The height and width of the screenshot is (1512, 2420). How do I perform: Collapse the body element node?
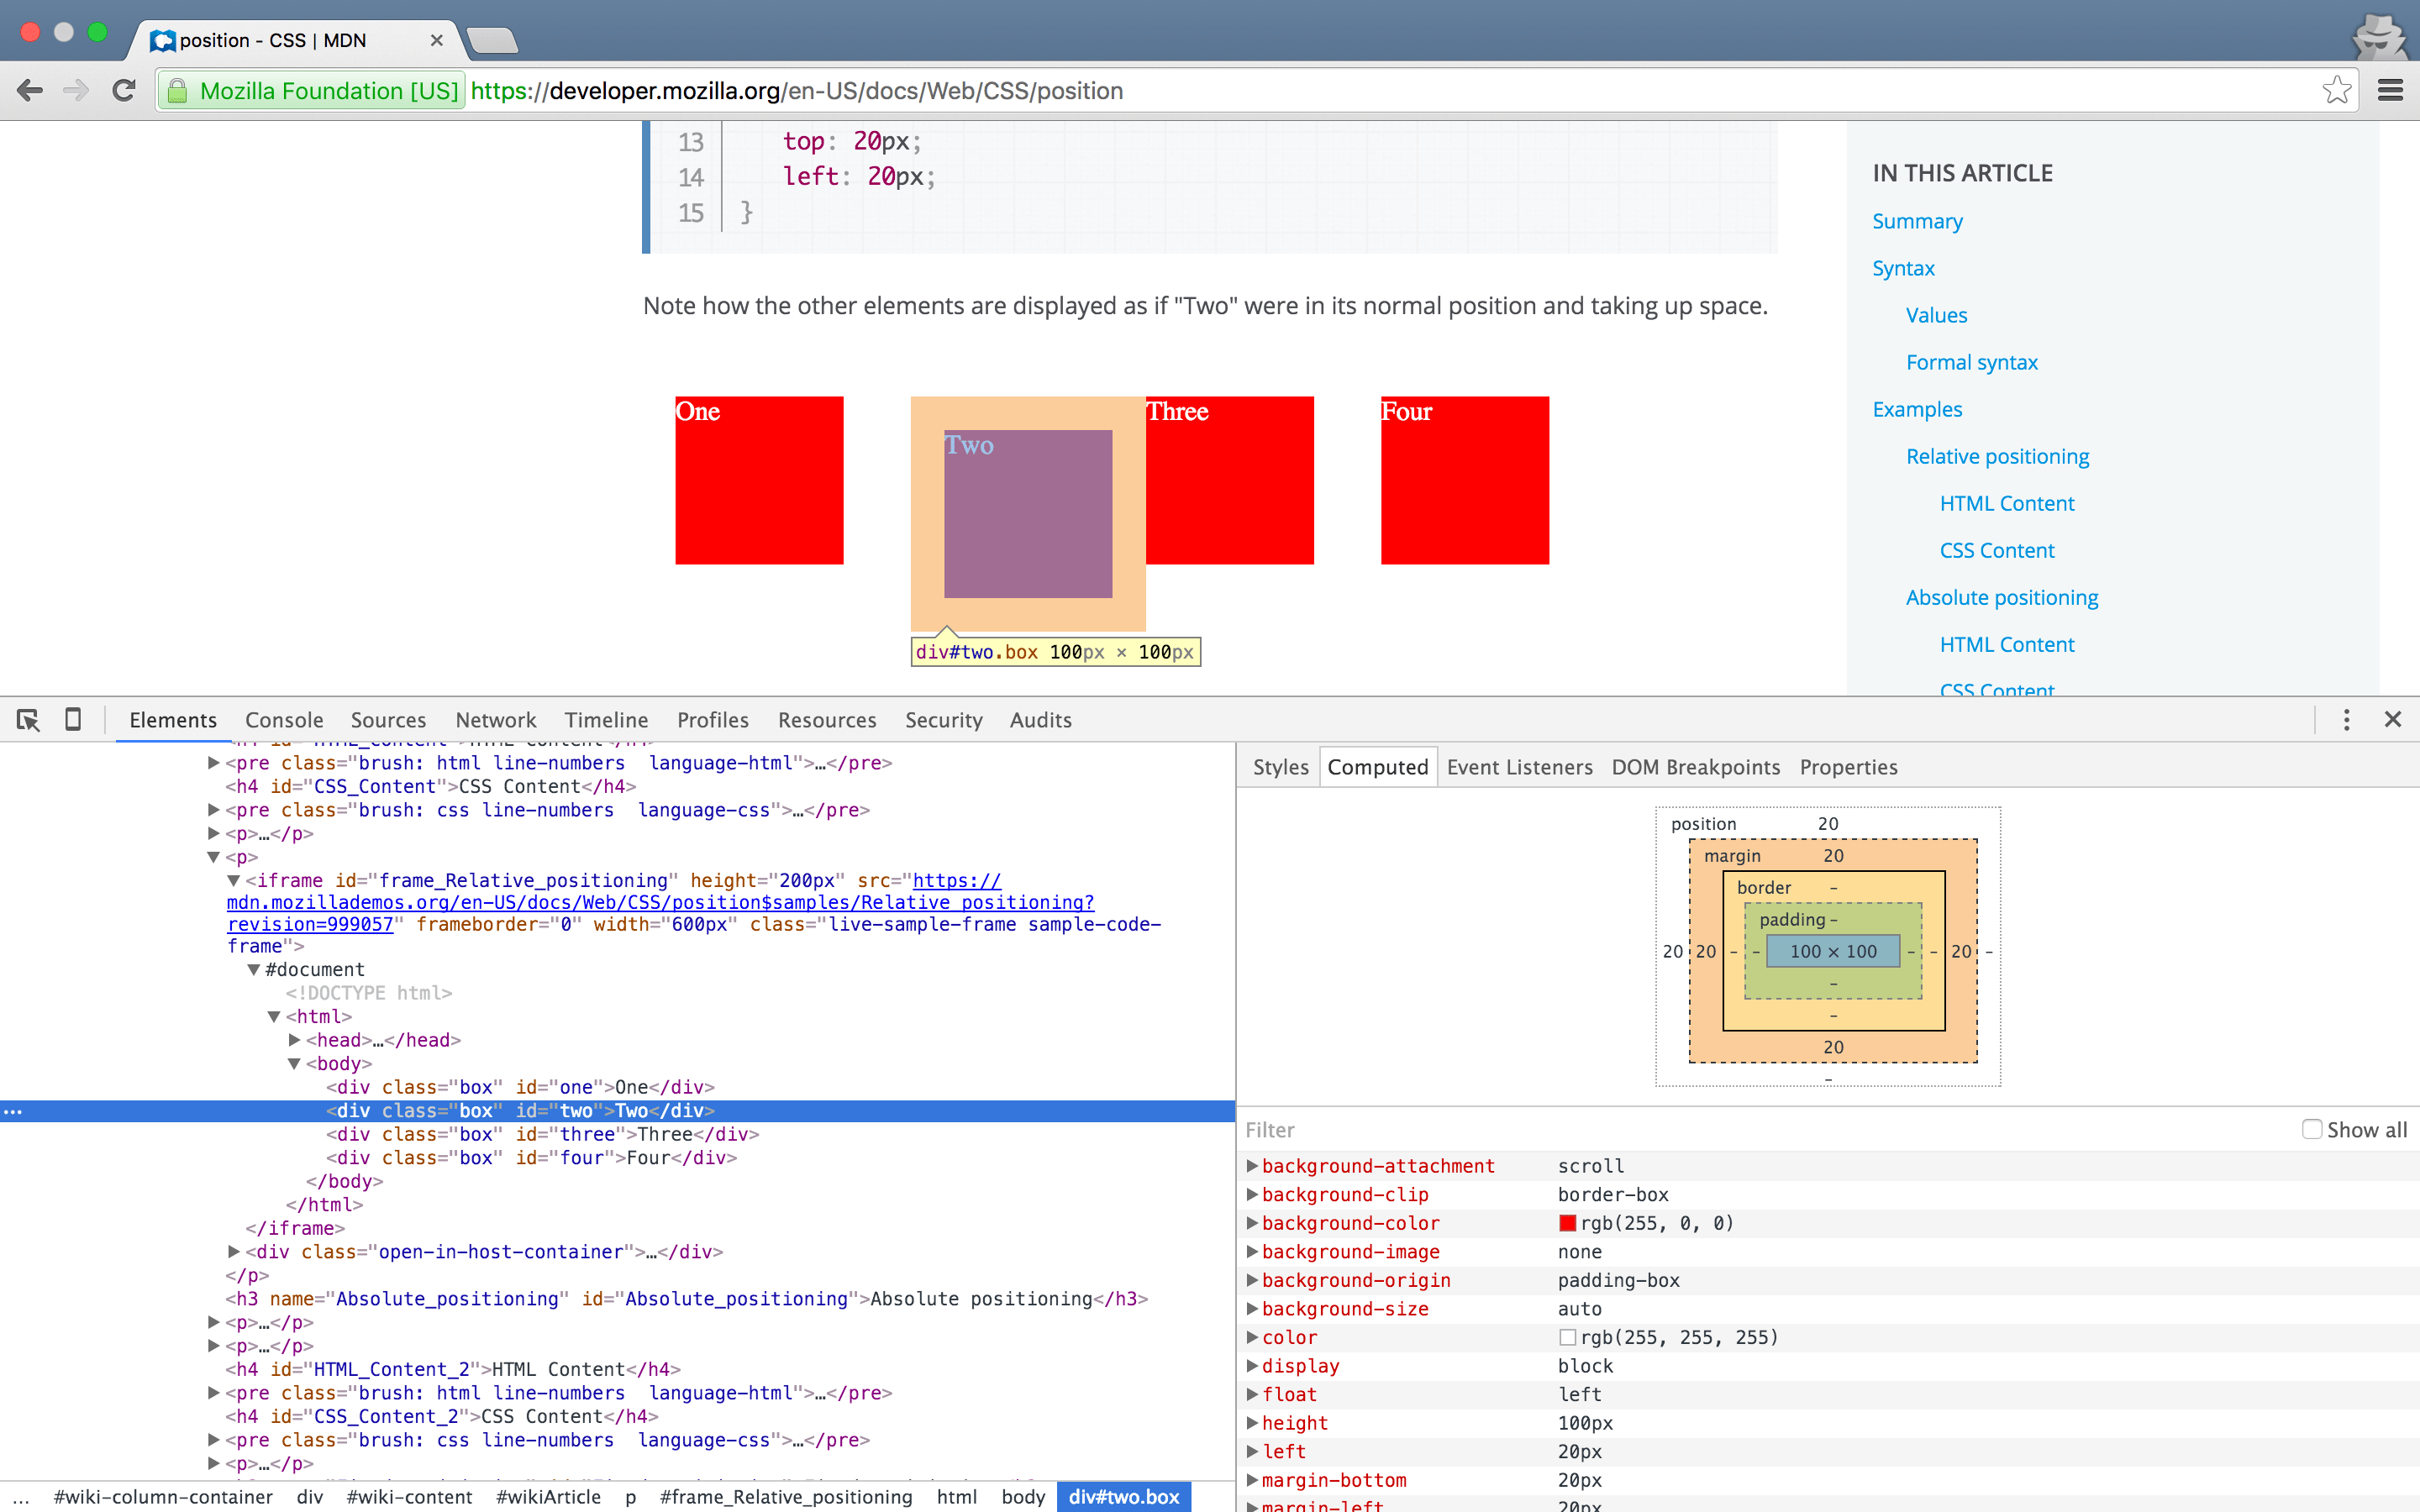(x=294, y=1064)
